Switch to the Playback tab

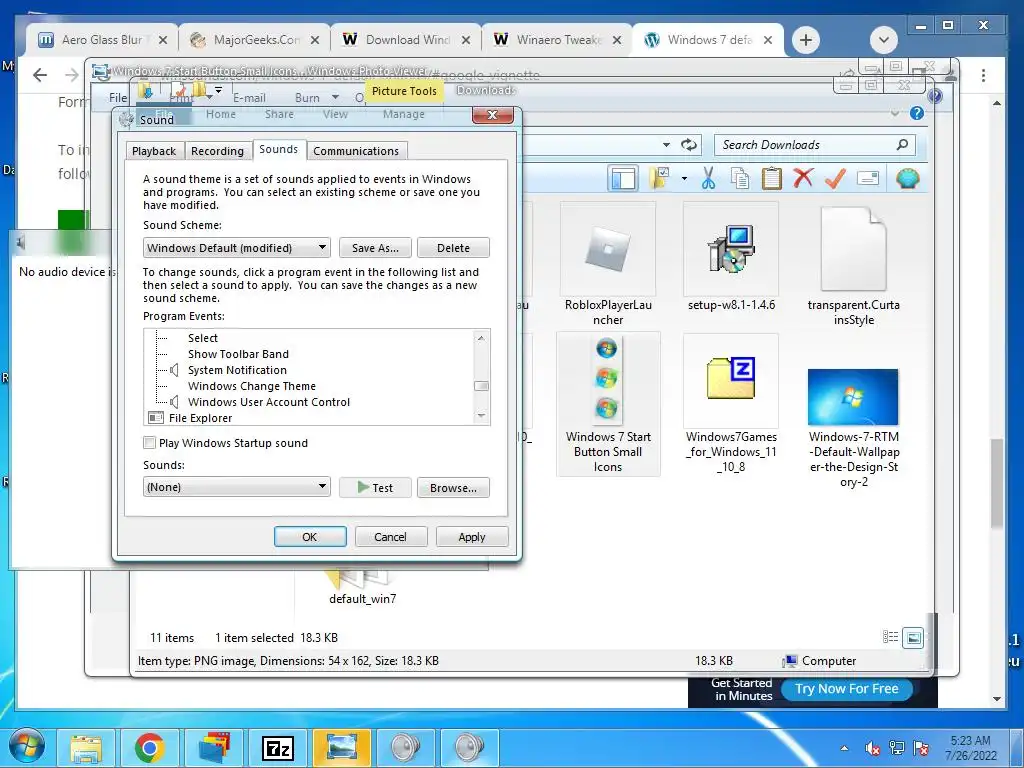154,151
